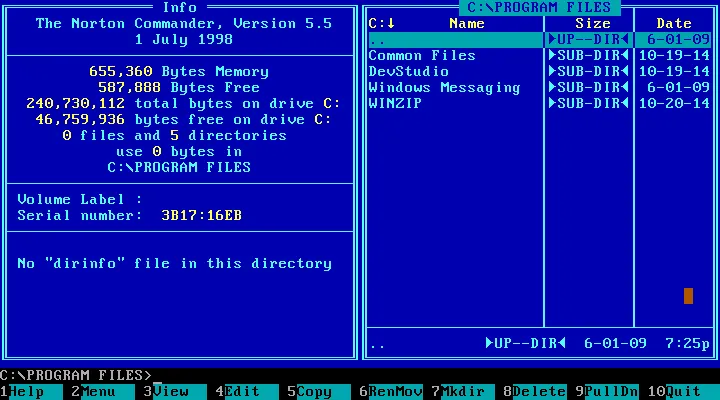Click the 7:25p time in status line
Screen dimensions: 720x400
tap(688, 344)
